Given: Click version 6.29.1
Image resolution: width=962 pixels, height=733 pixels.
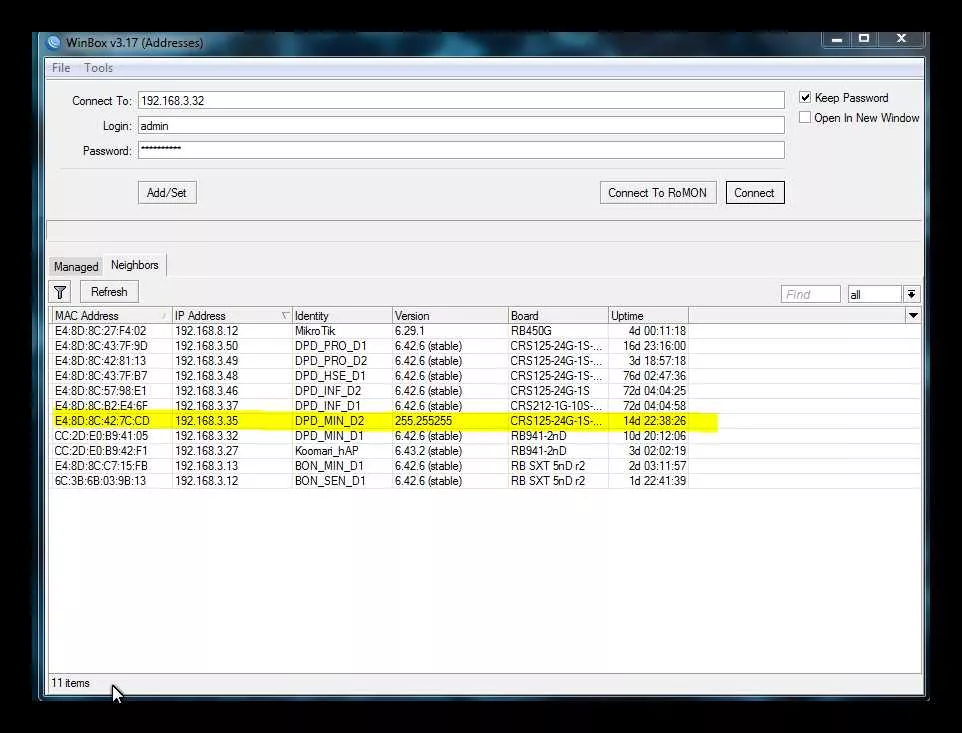Looking at the screenshot, I should click(x=410, y=331).
